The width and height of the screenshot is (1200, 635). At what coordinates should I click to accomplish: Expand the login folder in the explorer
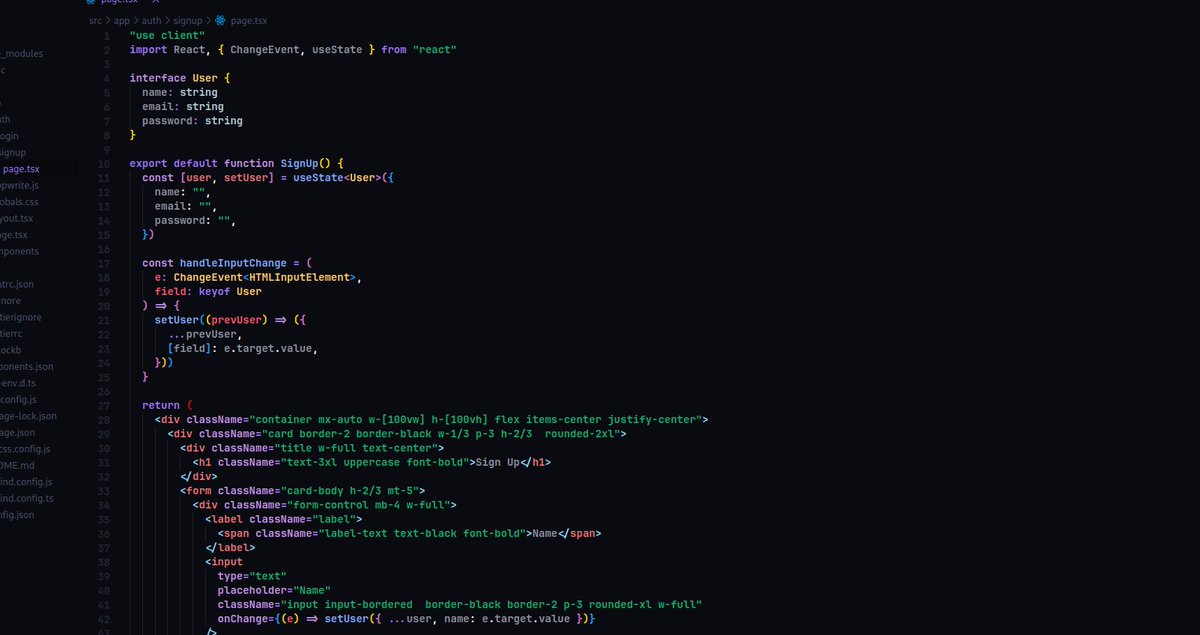click(10, 136)
